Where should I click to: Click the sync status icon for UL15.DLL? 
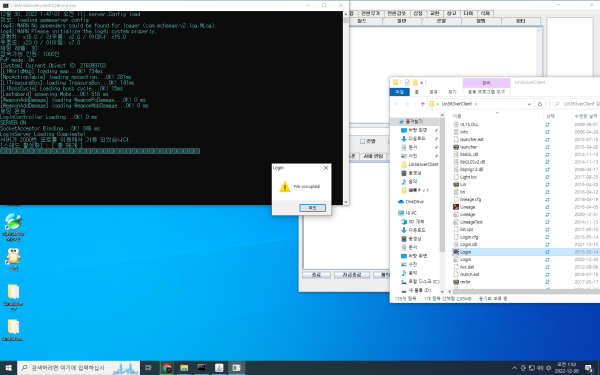click(547, 124)
